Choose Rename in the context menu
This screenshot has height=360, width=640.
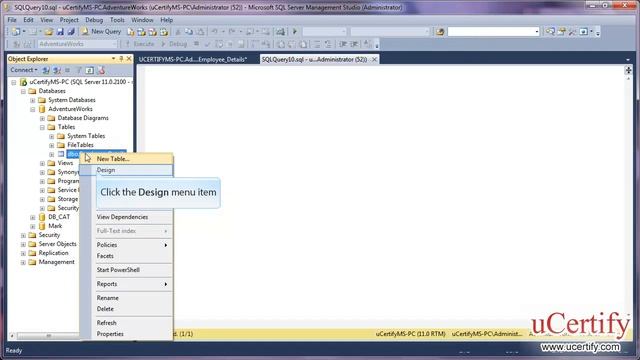coord(126,298)
